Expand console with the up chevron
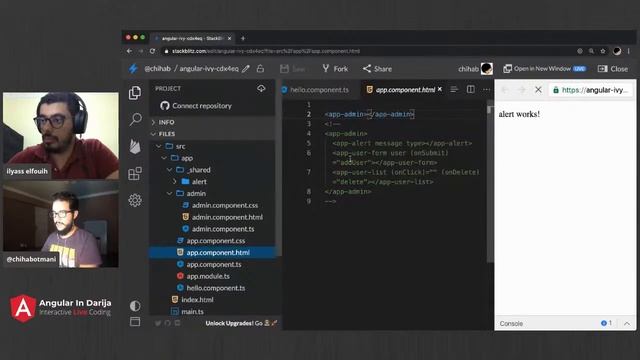 coord(627,323)
